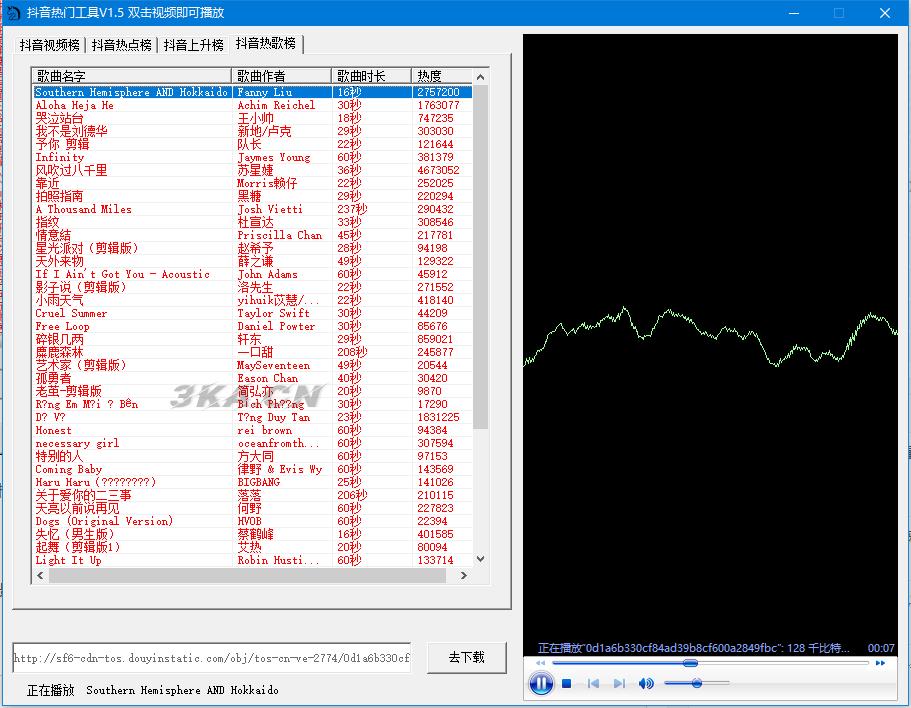The image size is (911, 708).
Task: Select the 抖音热歌榜 tab
Action: 266,44
